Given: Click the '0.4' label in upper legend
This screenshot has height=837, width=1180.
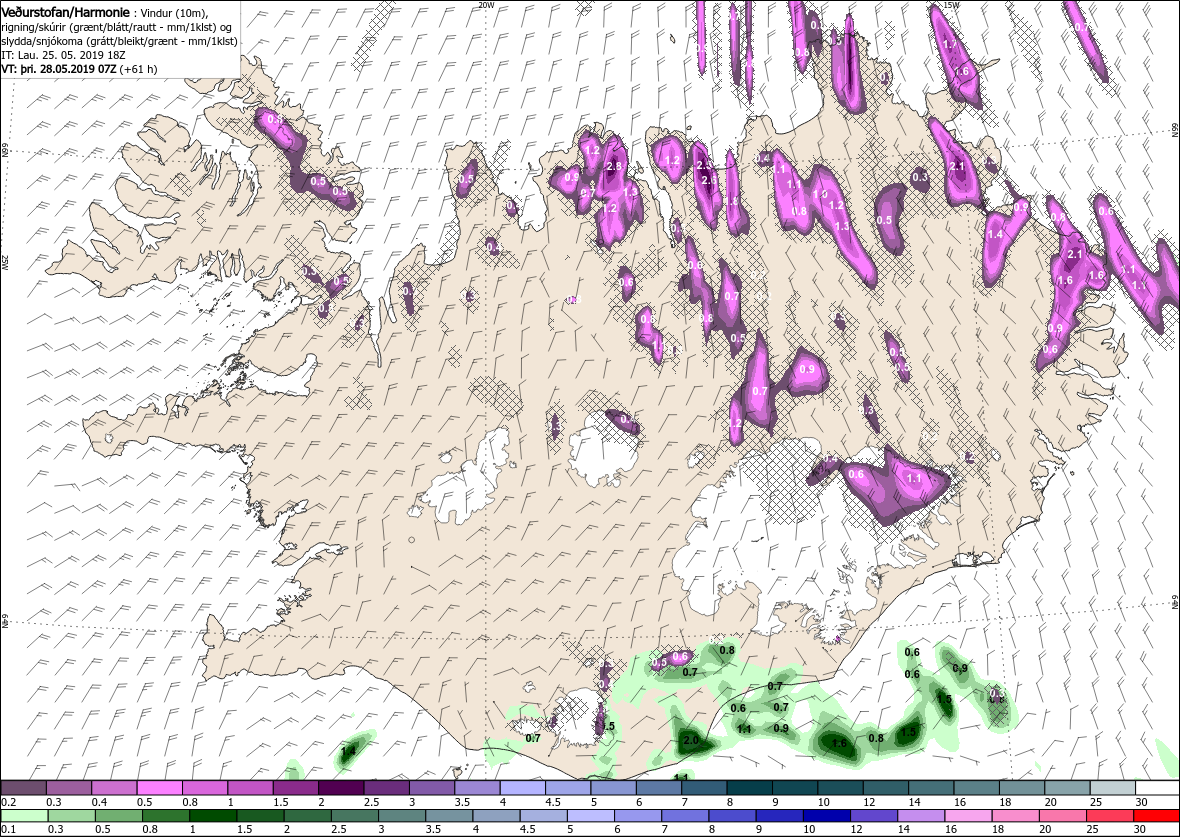Looking at the screenshot, I should [99, 802].
